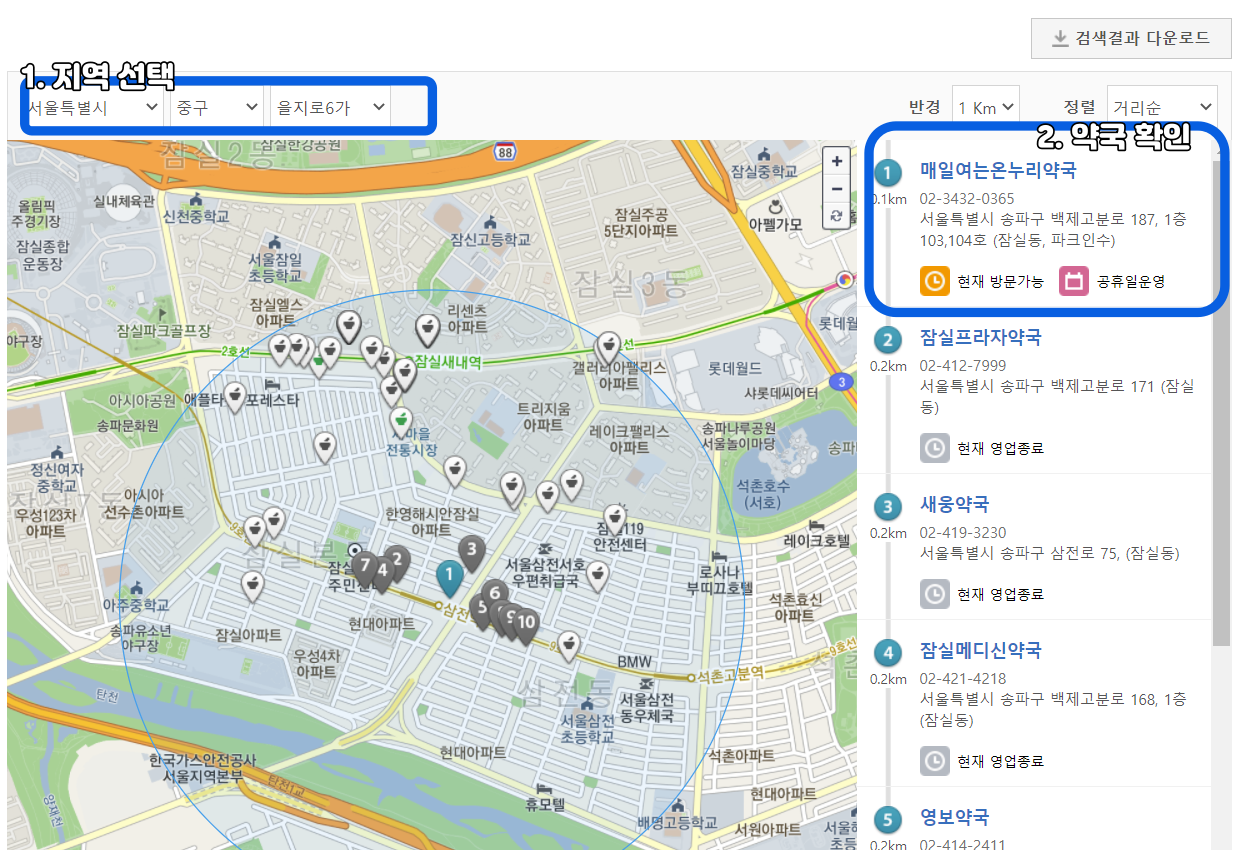Click 검색결과 다운로드 button
This screenshot has height=850, width=1241.
pyautogui.click(x=1131, y=38)
